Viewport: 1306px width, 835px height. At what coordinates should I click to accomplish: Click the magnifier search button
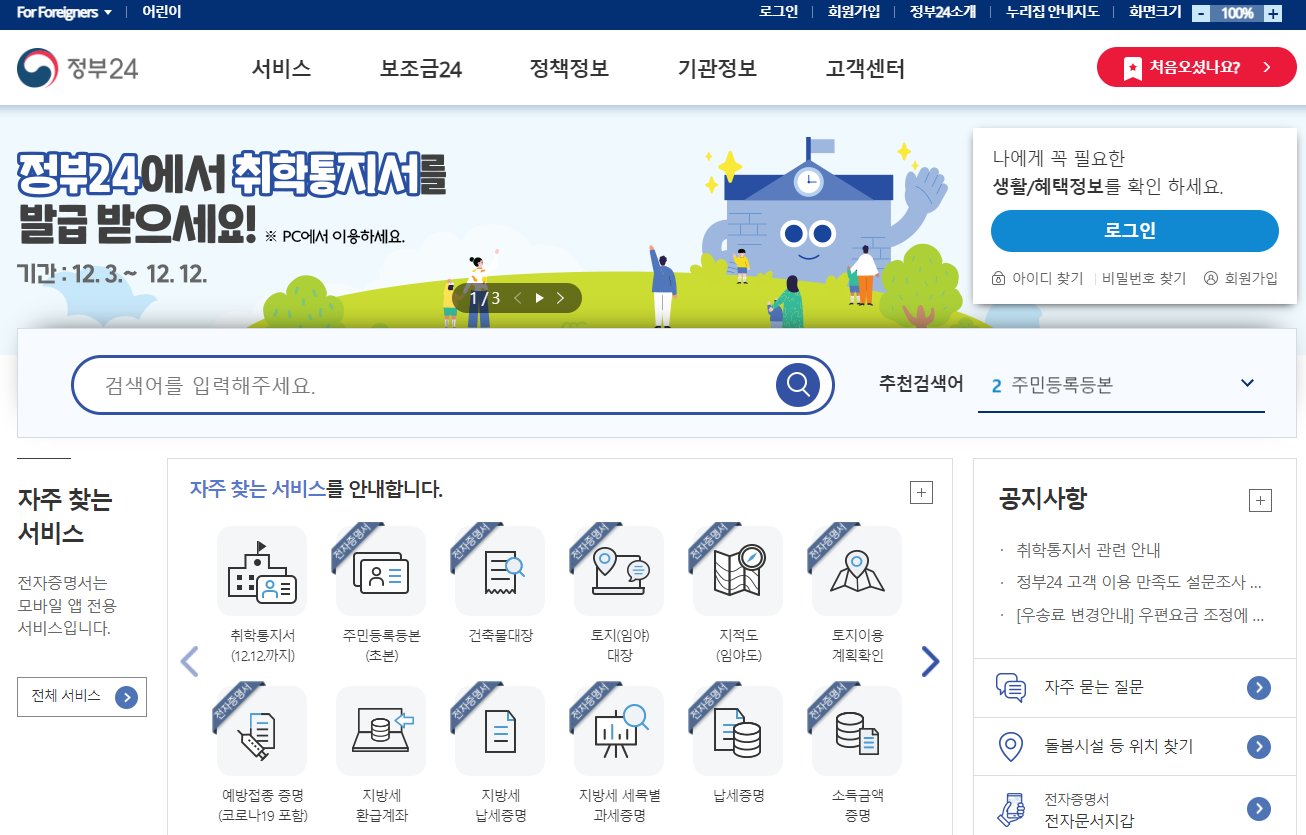point(798,384)
